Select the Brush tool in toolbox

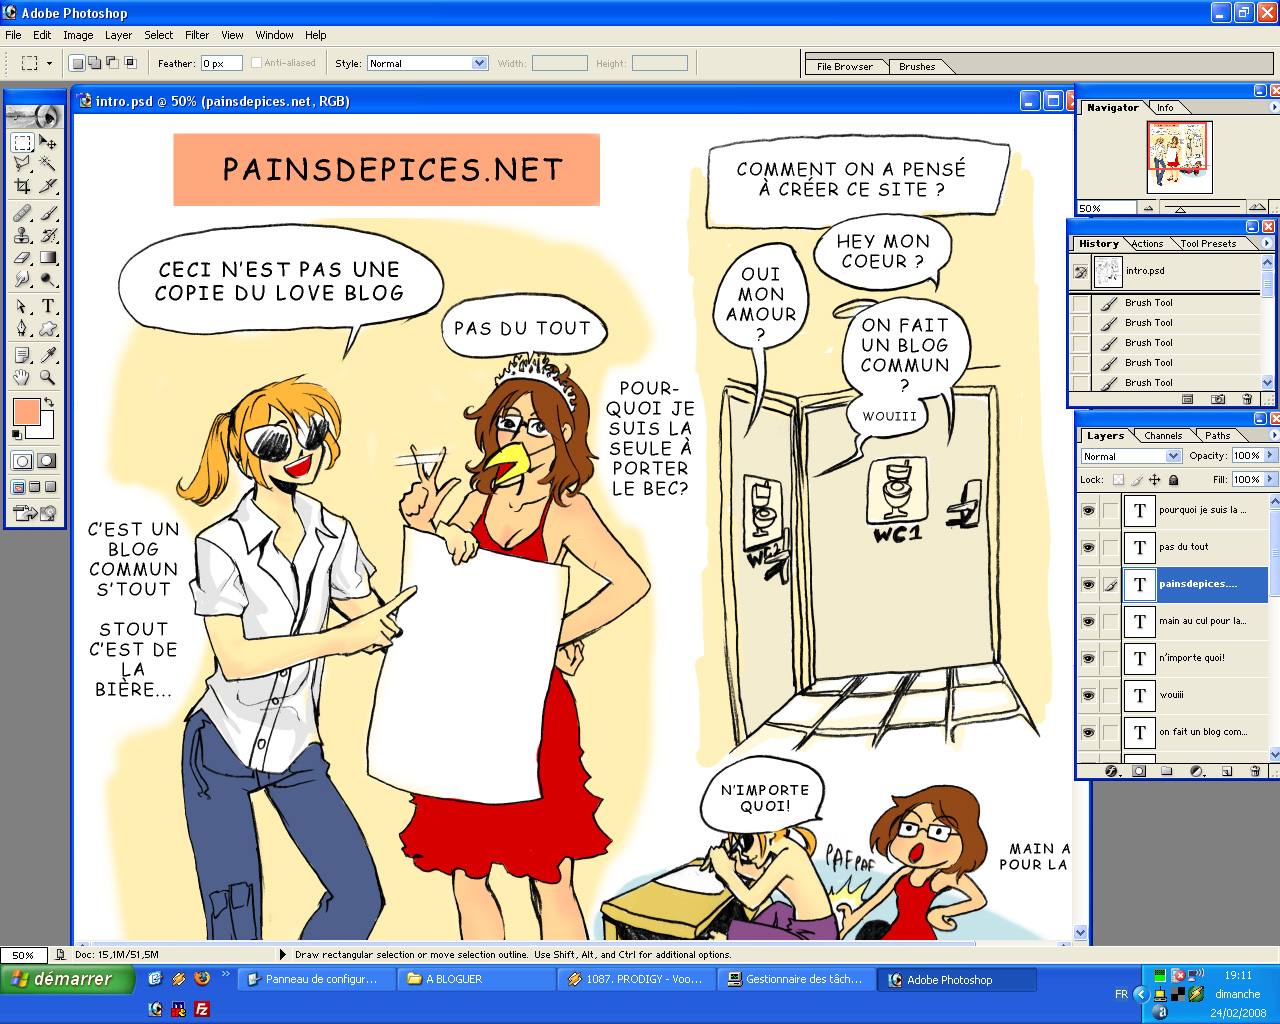tap(48, 214)
